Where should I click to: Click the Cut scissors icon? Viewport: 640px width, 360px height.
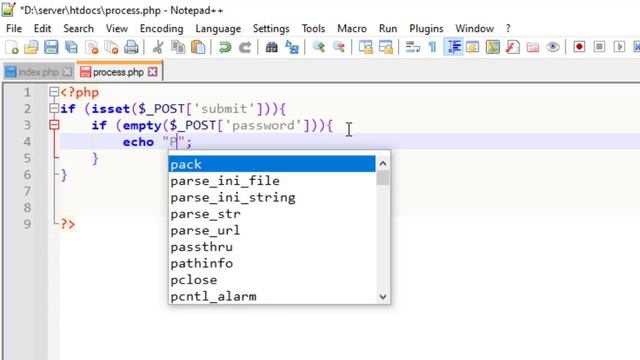click(158, 47)
